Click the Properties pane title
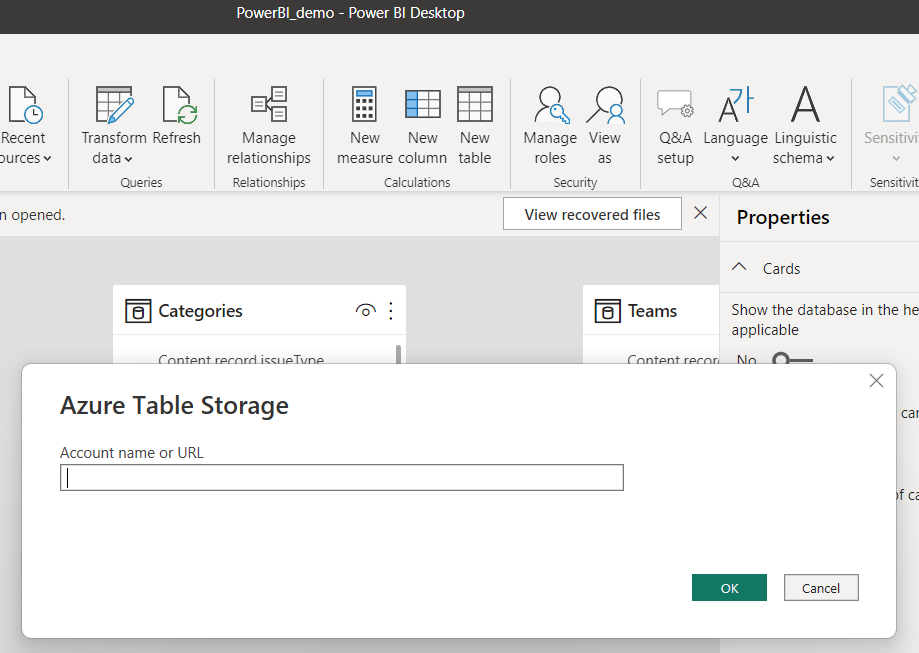 click(x=783, y=217)
